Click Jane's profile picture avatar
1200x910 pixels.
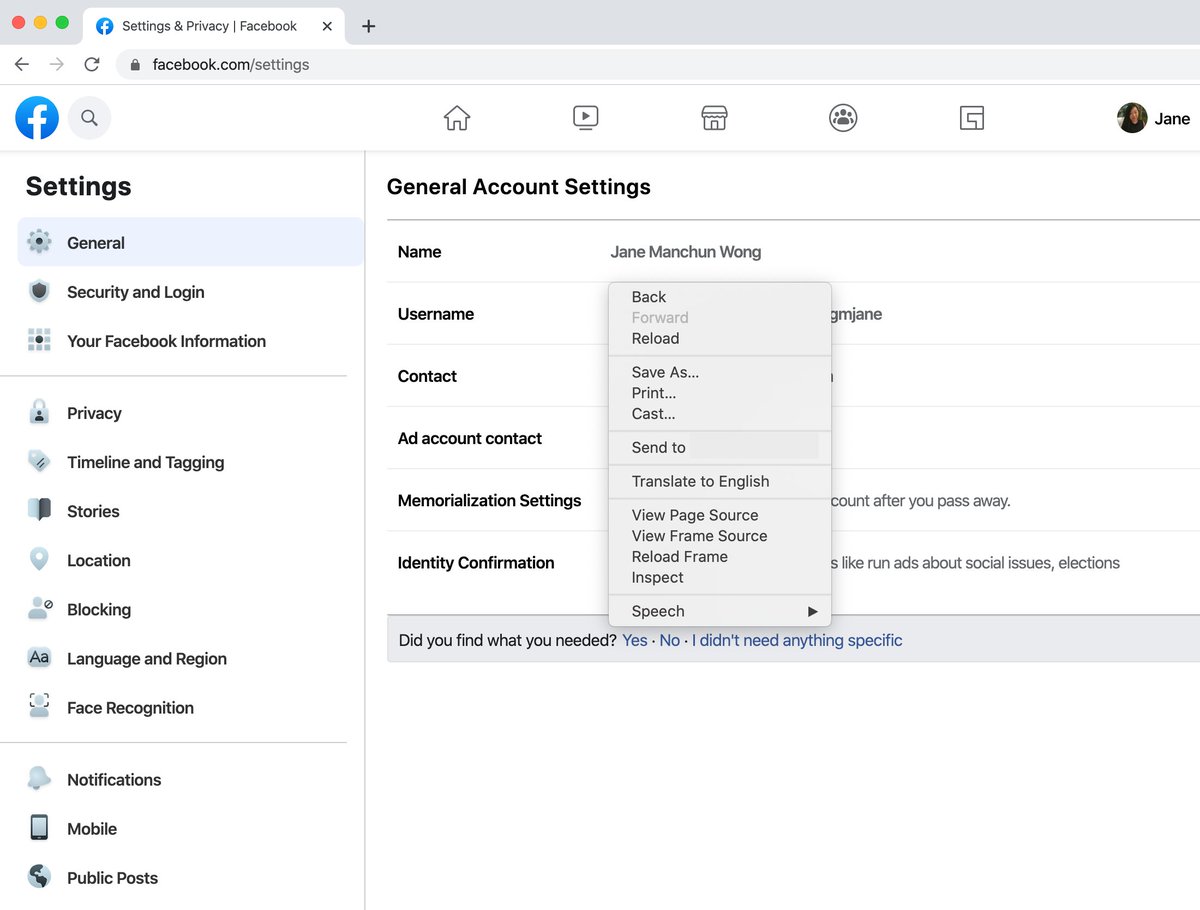tap(1132, 118)
